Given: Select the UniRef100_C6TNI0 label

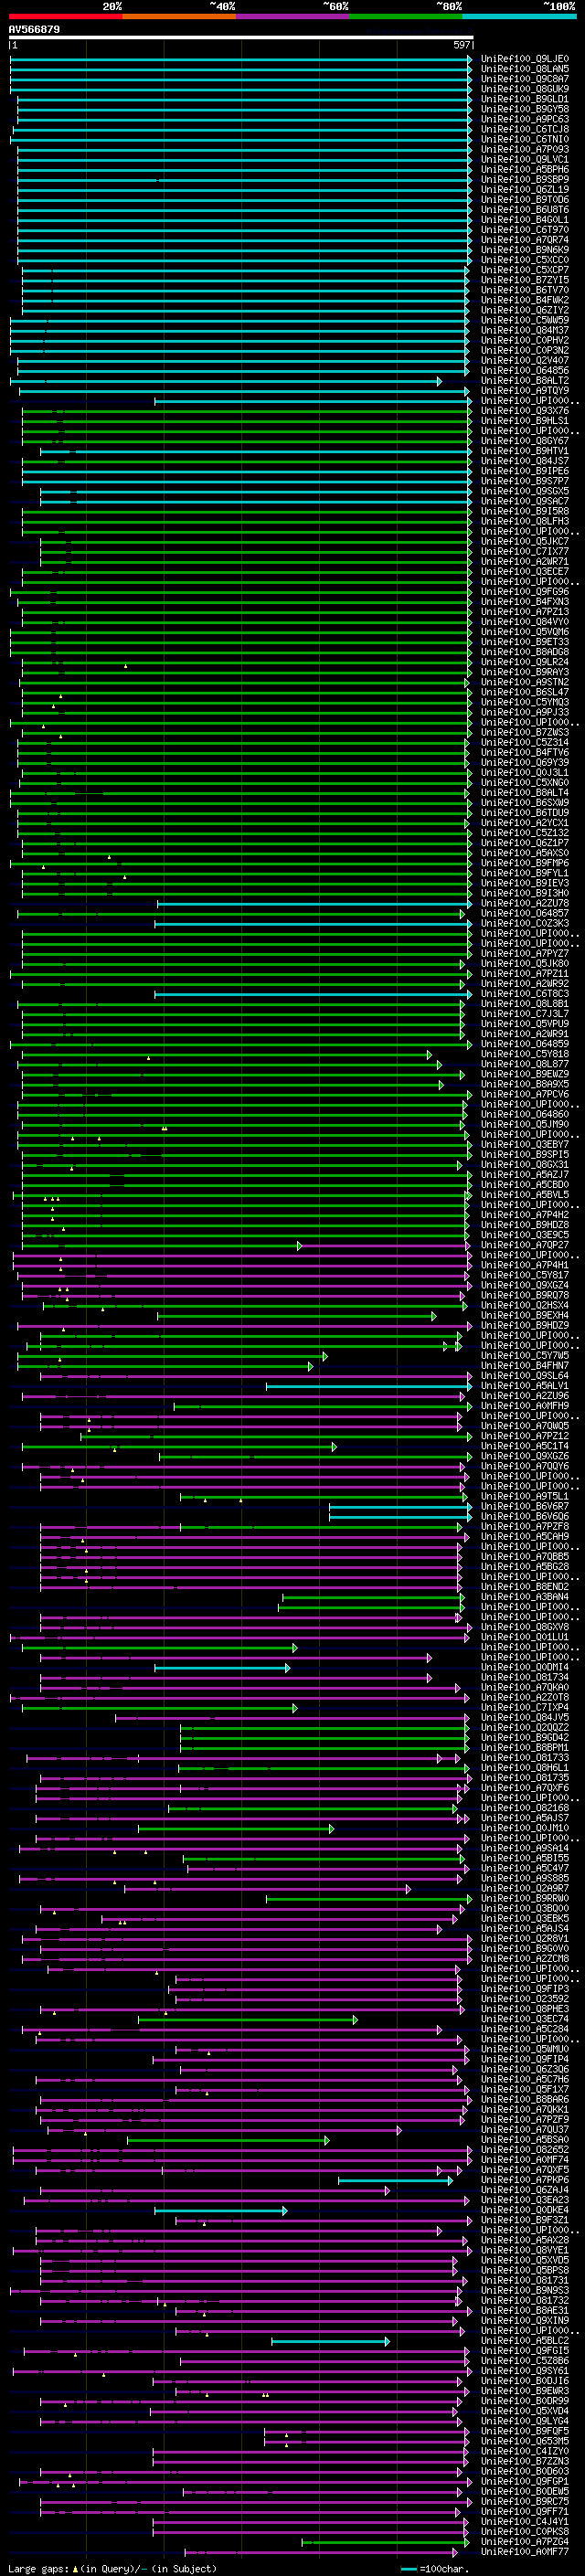Looking at the screenshot, I should click(525, 139).
